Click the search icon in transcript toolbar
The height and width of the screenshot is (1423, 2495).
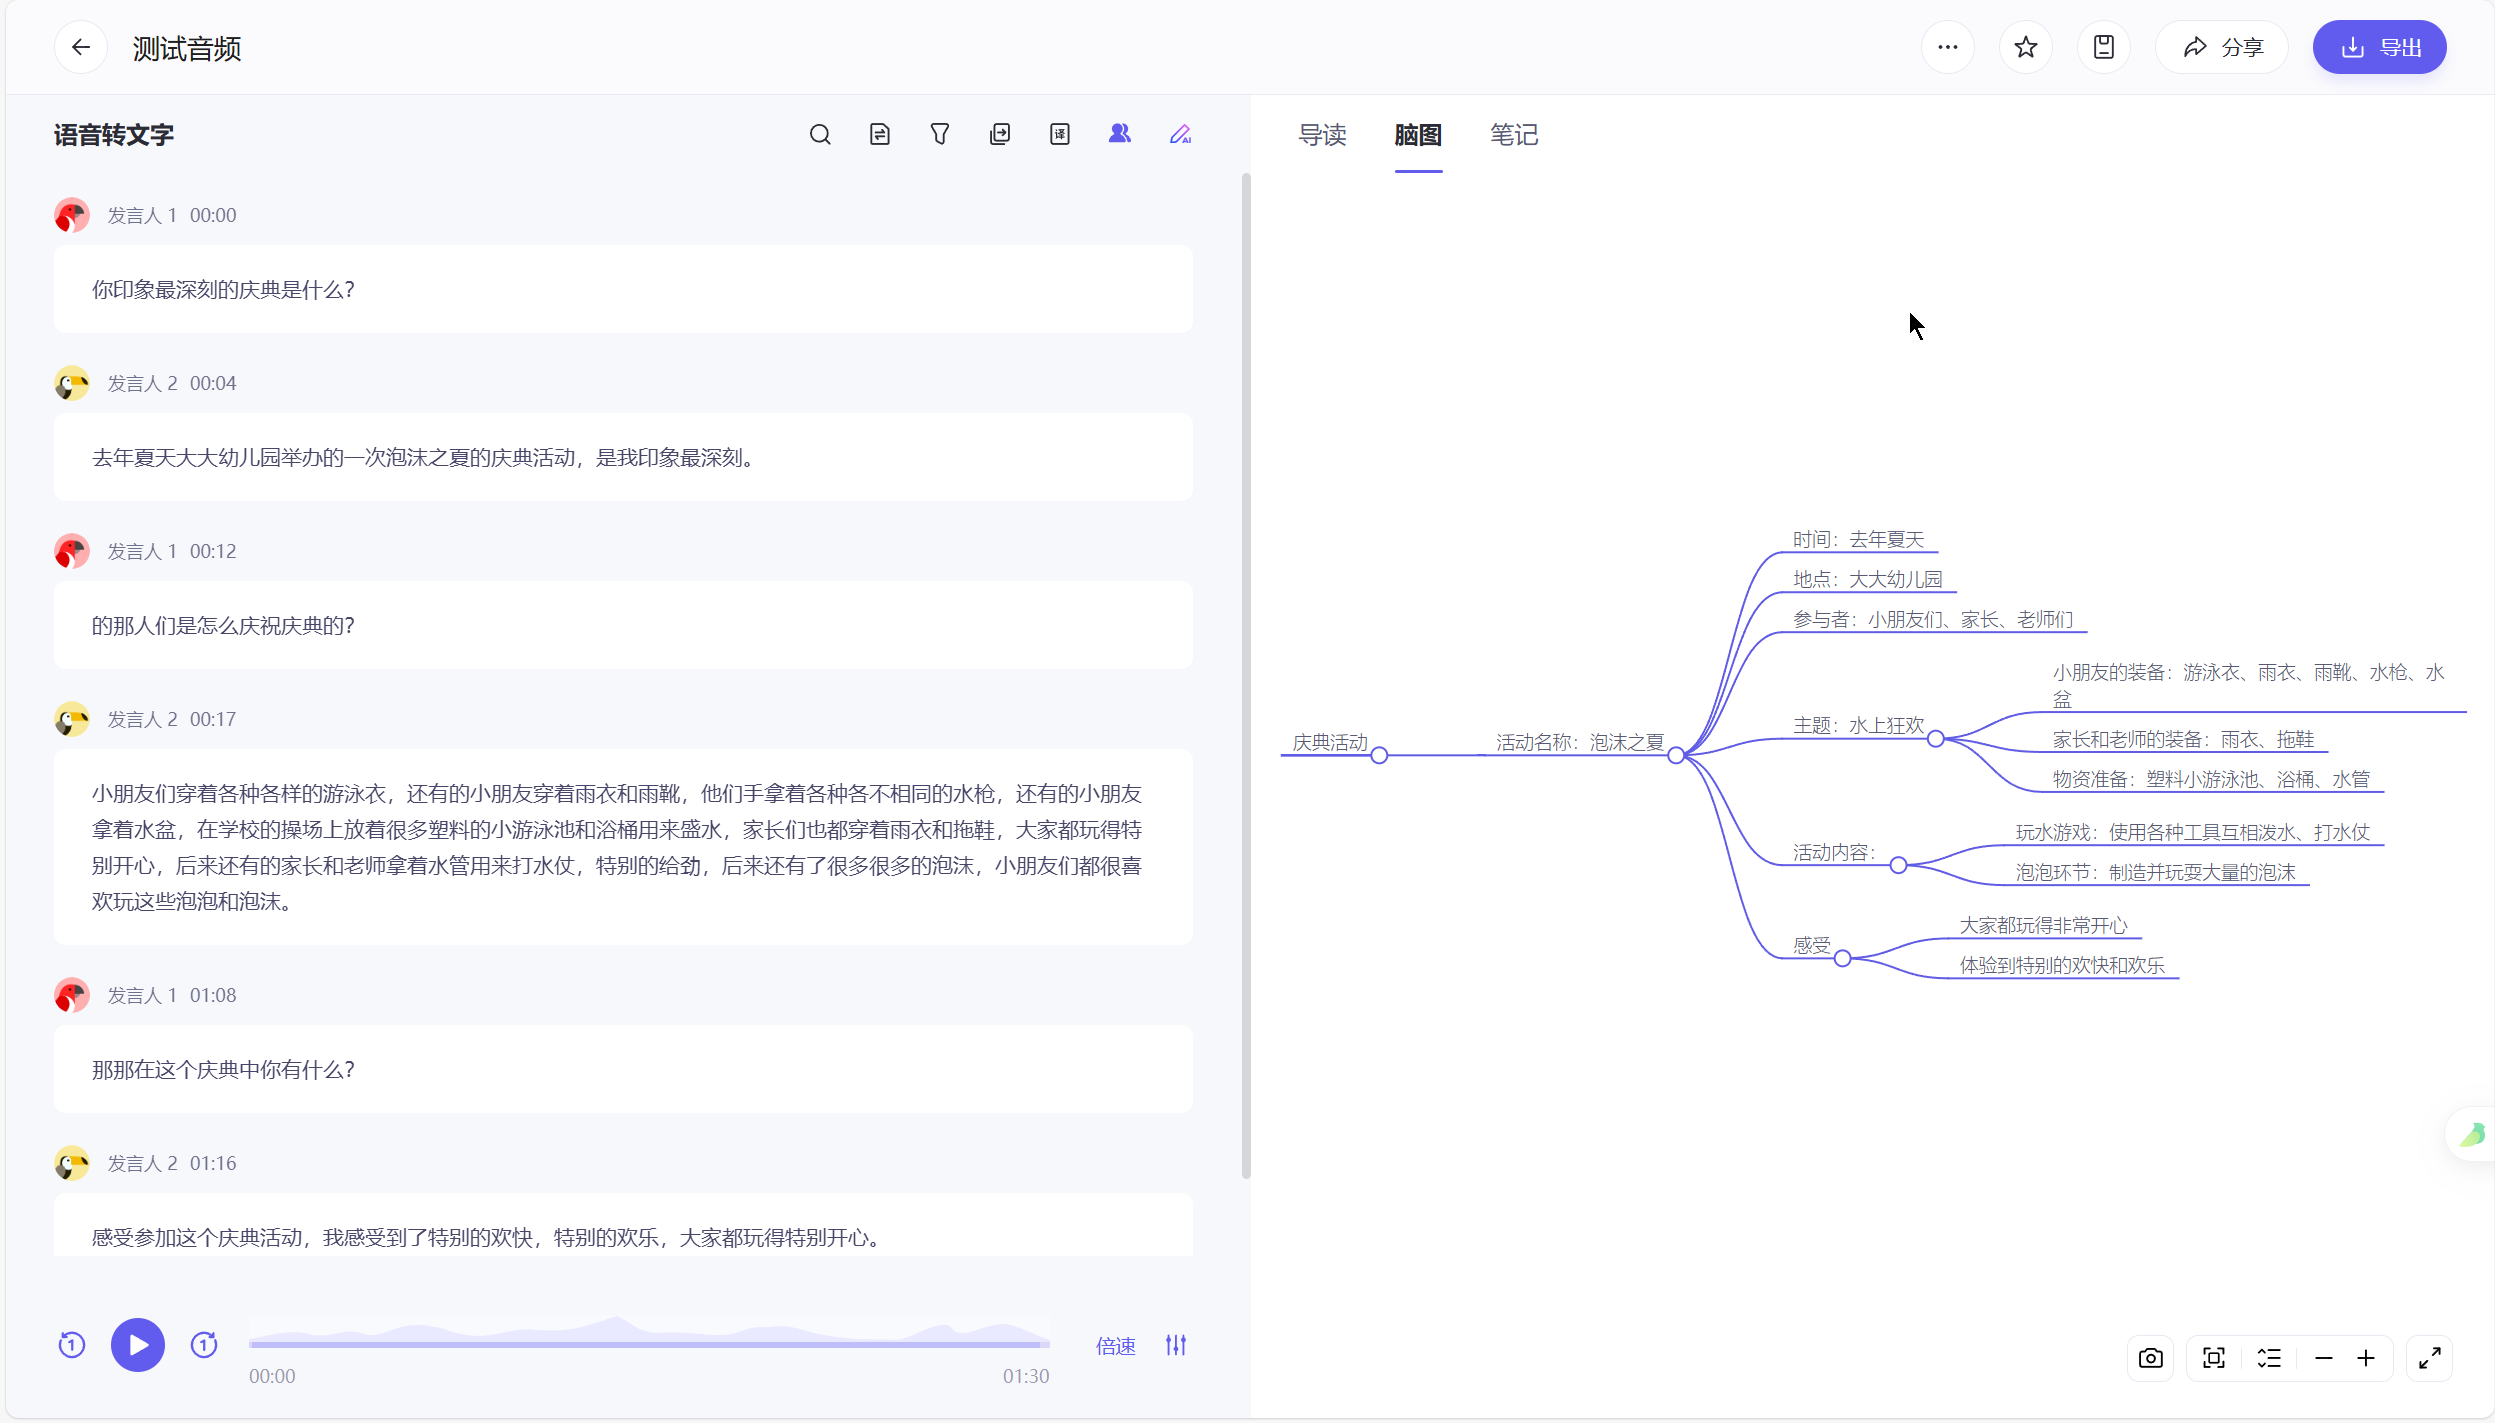click(820, 135)
